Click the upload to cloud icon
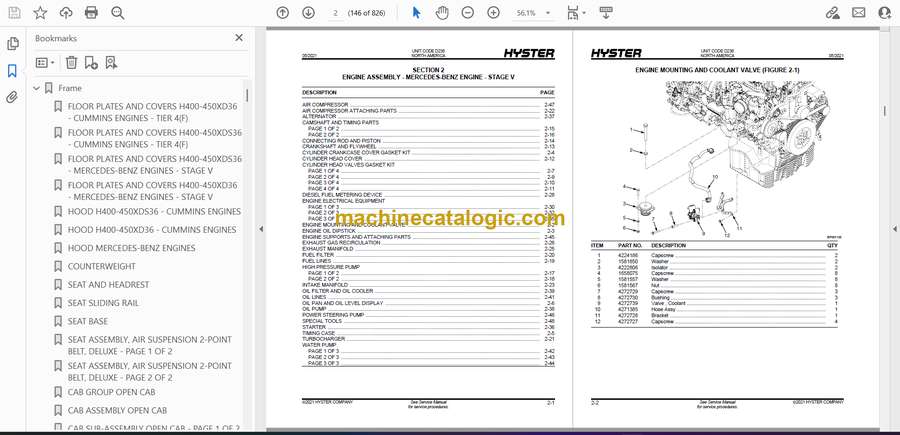Image resolution: width=900 pixels, height=435 pixels. (x=66, y=13)
